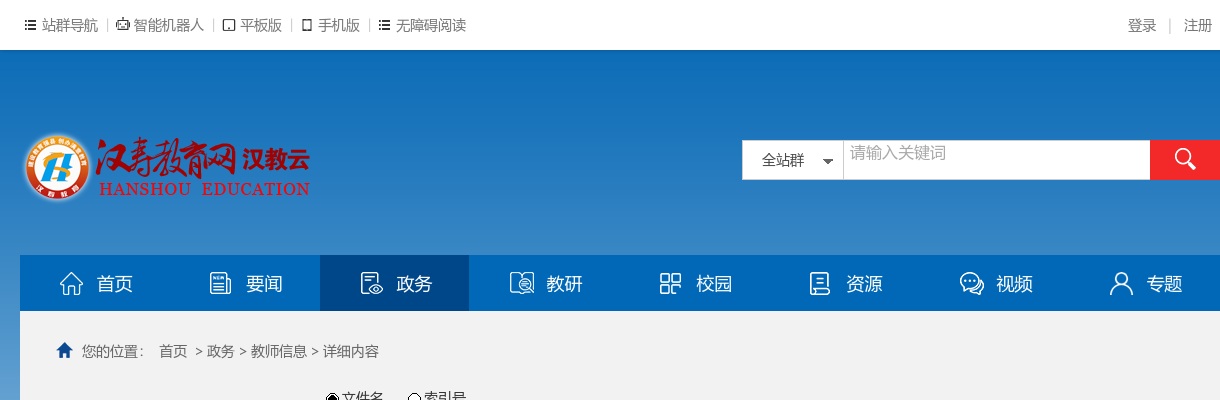Click the keyword search input field

(995, 160)
